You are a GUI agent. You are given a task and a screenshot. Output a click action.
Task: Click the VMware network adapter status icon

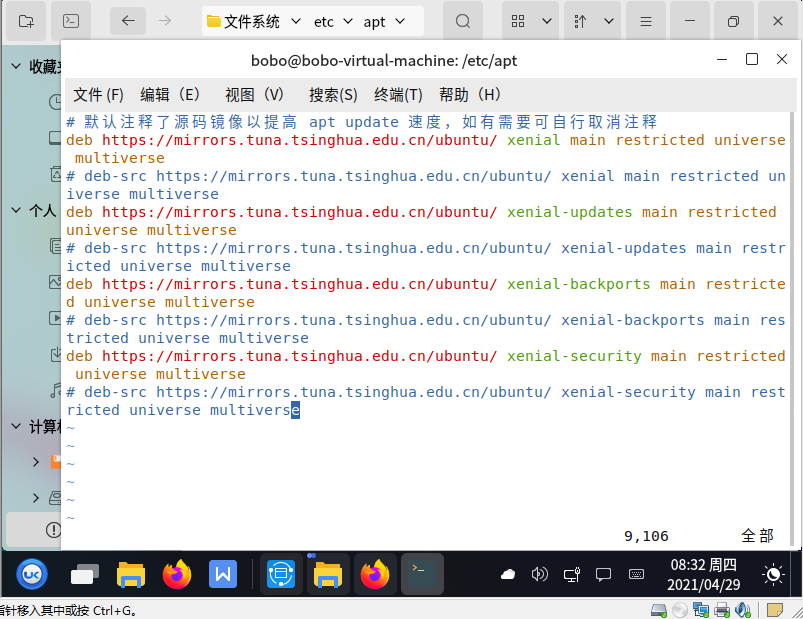click(701, 610)
